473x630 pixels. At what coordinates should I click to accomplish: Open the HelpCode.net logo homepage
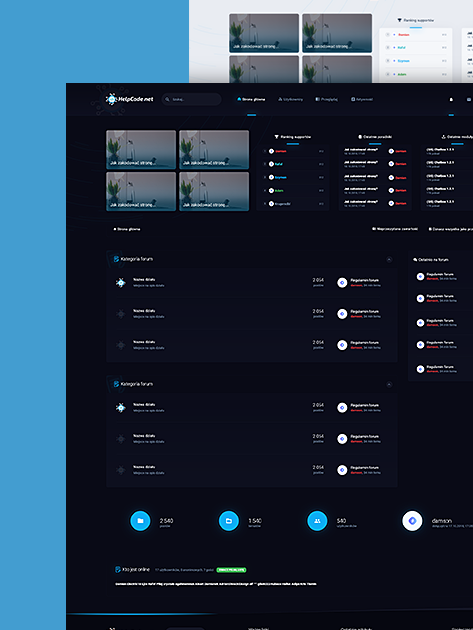coord(129,99)
